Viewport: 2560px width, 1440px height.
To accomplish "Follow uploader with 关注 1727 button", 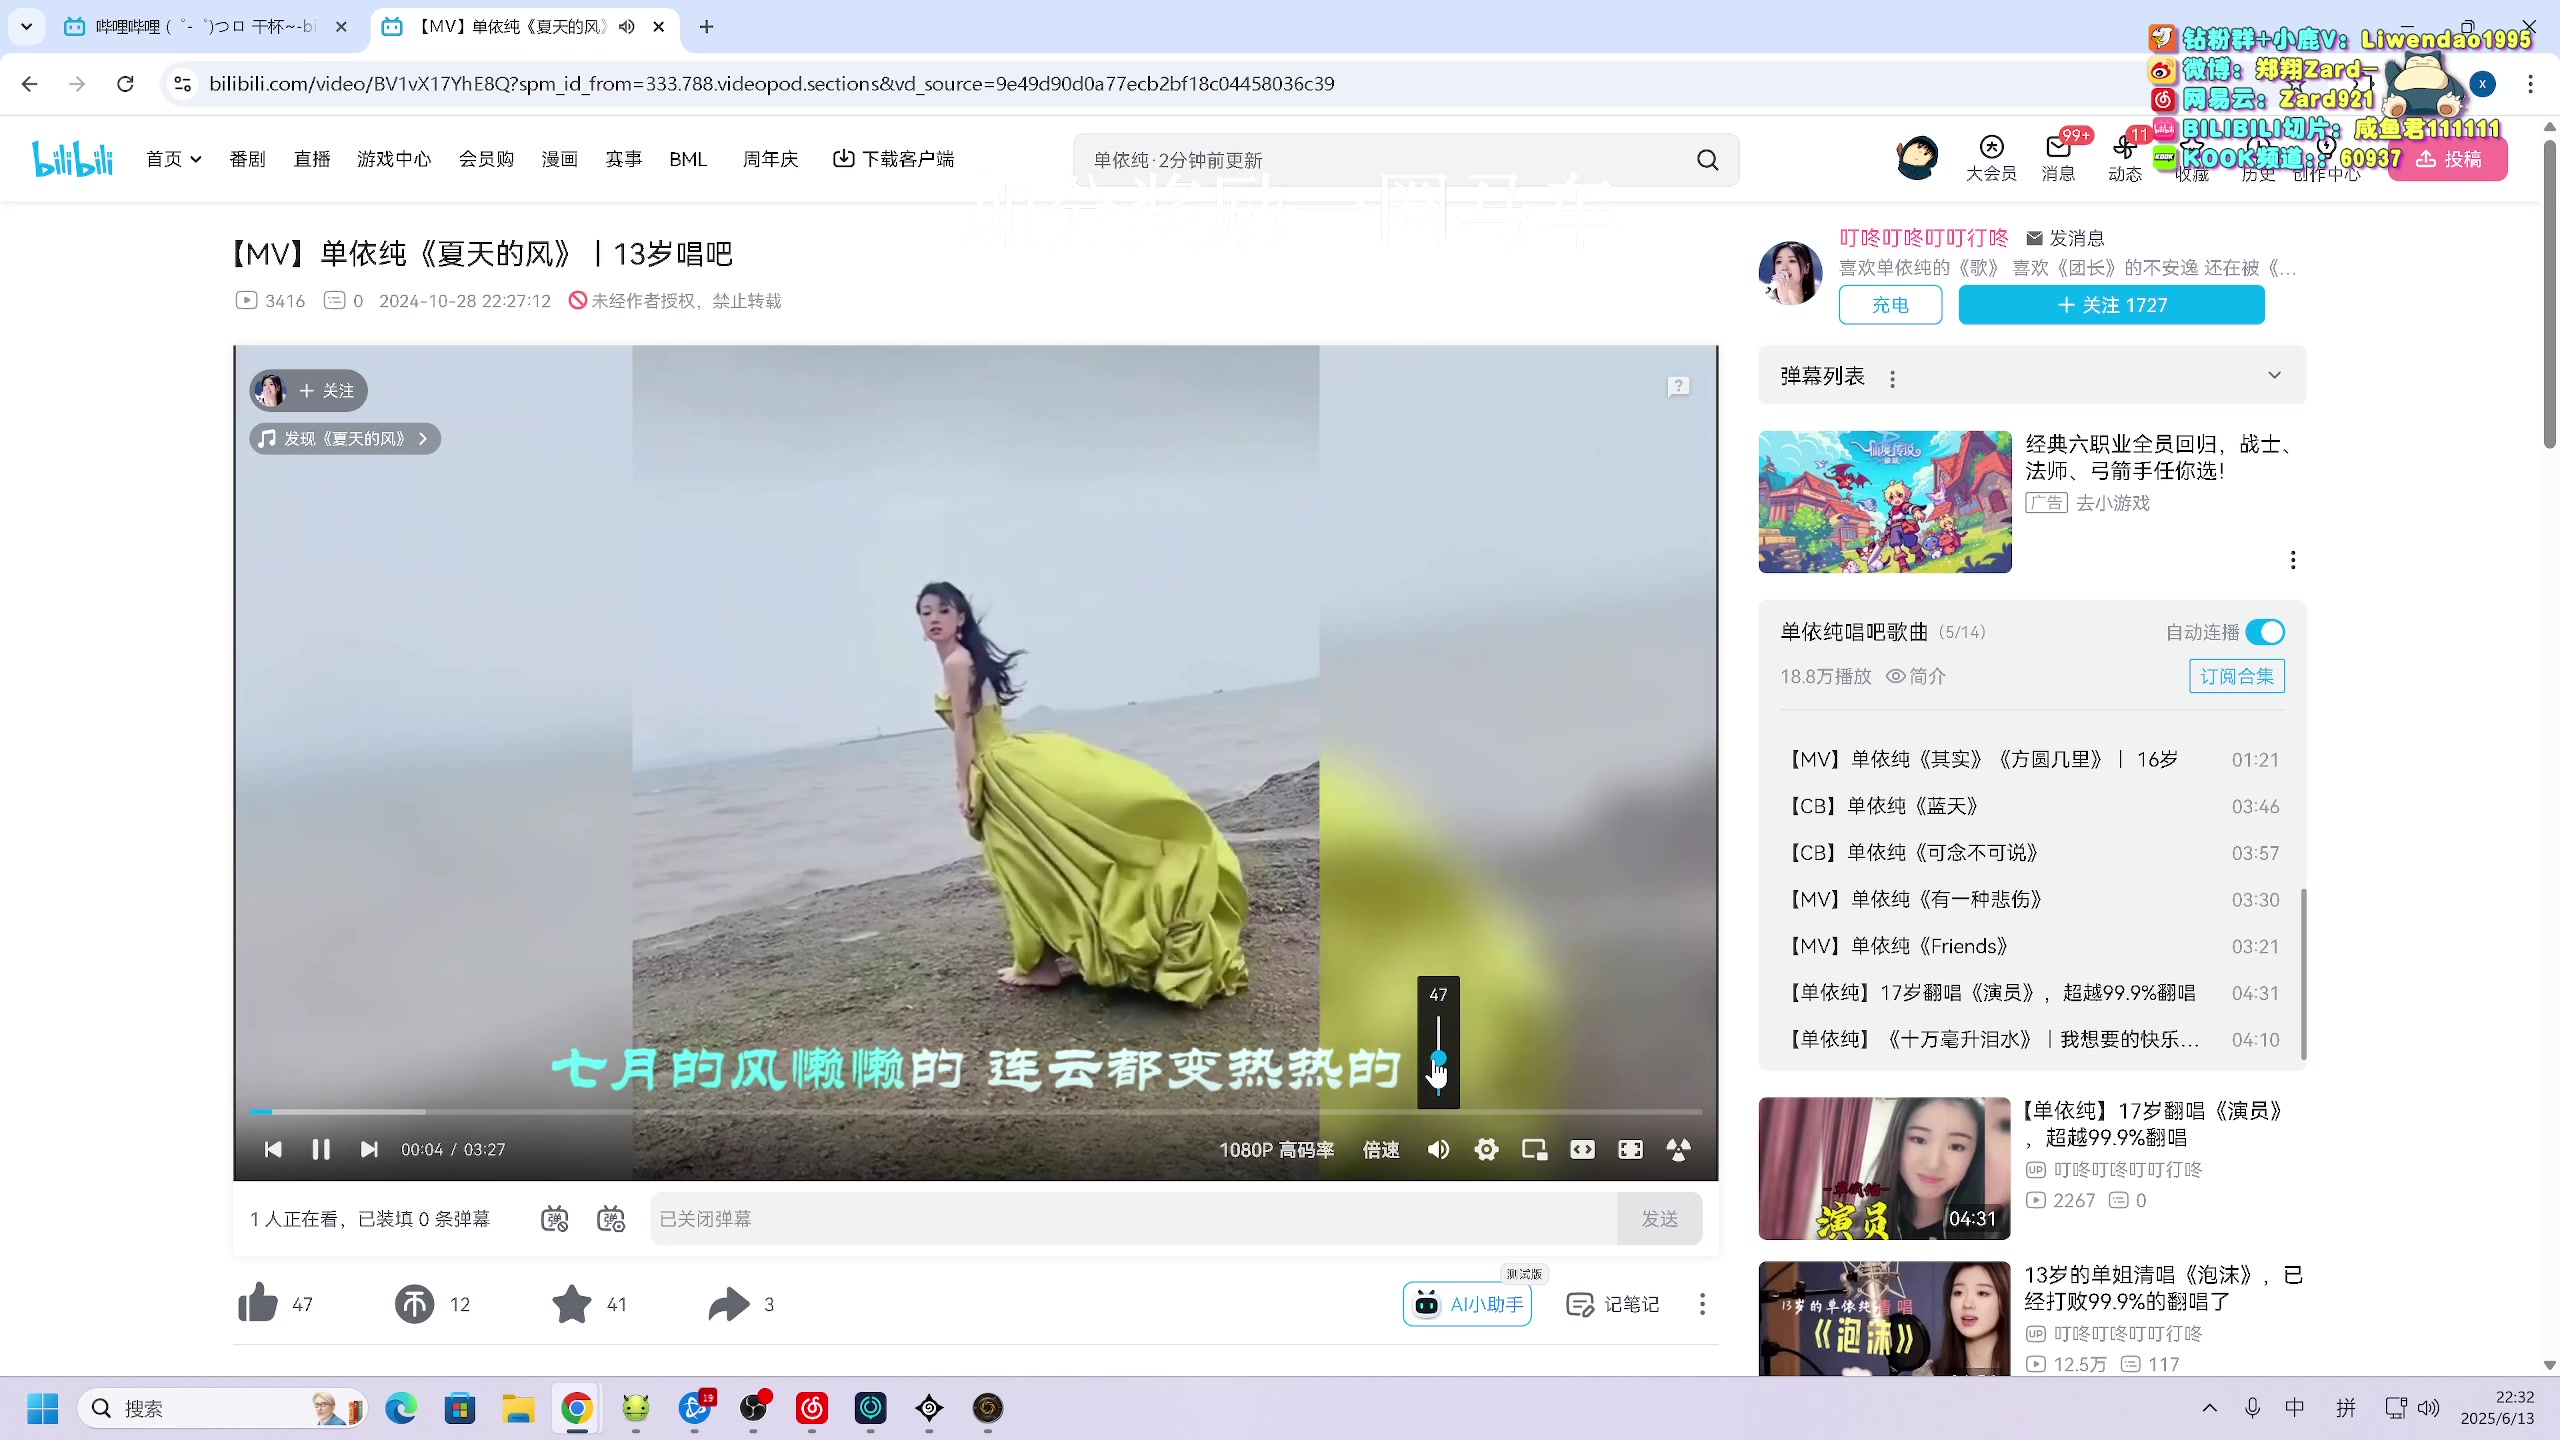I will tap(2111, 305).
